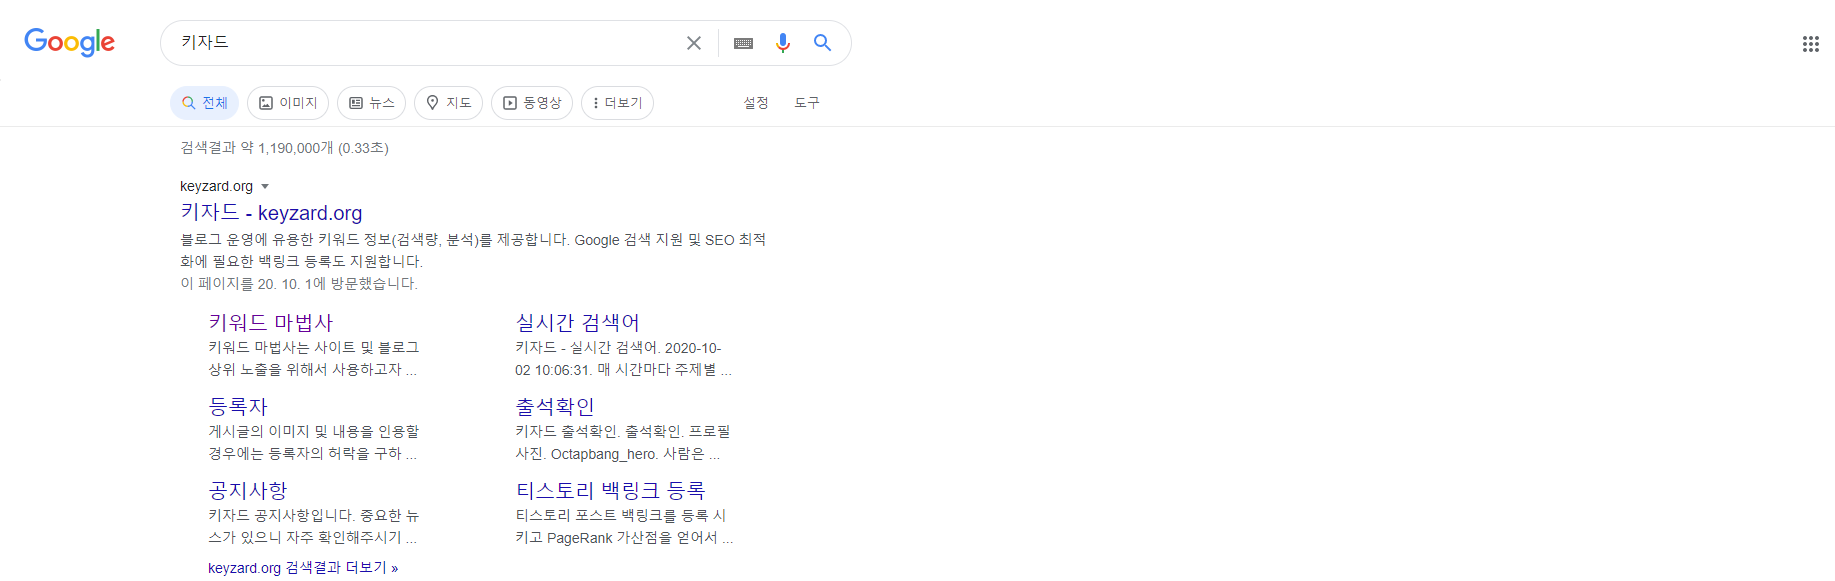This screenshot has height=581, width=1835.
Task: Open the 티스토리 백링크 등록 sitelink
Action: 610,491
